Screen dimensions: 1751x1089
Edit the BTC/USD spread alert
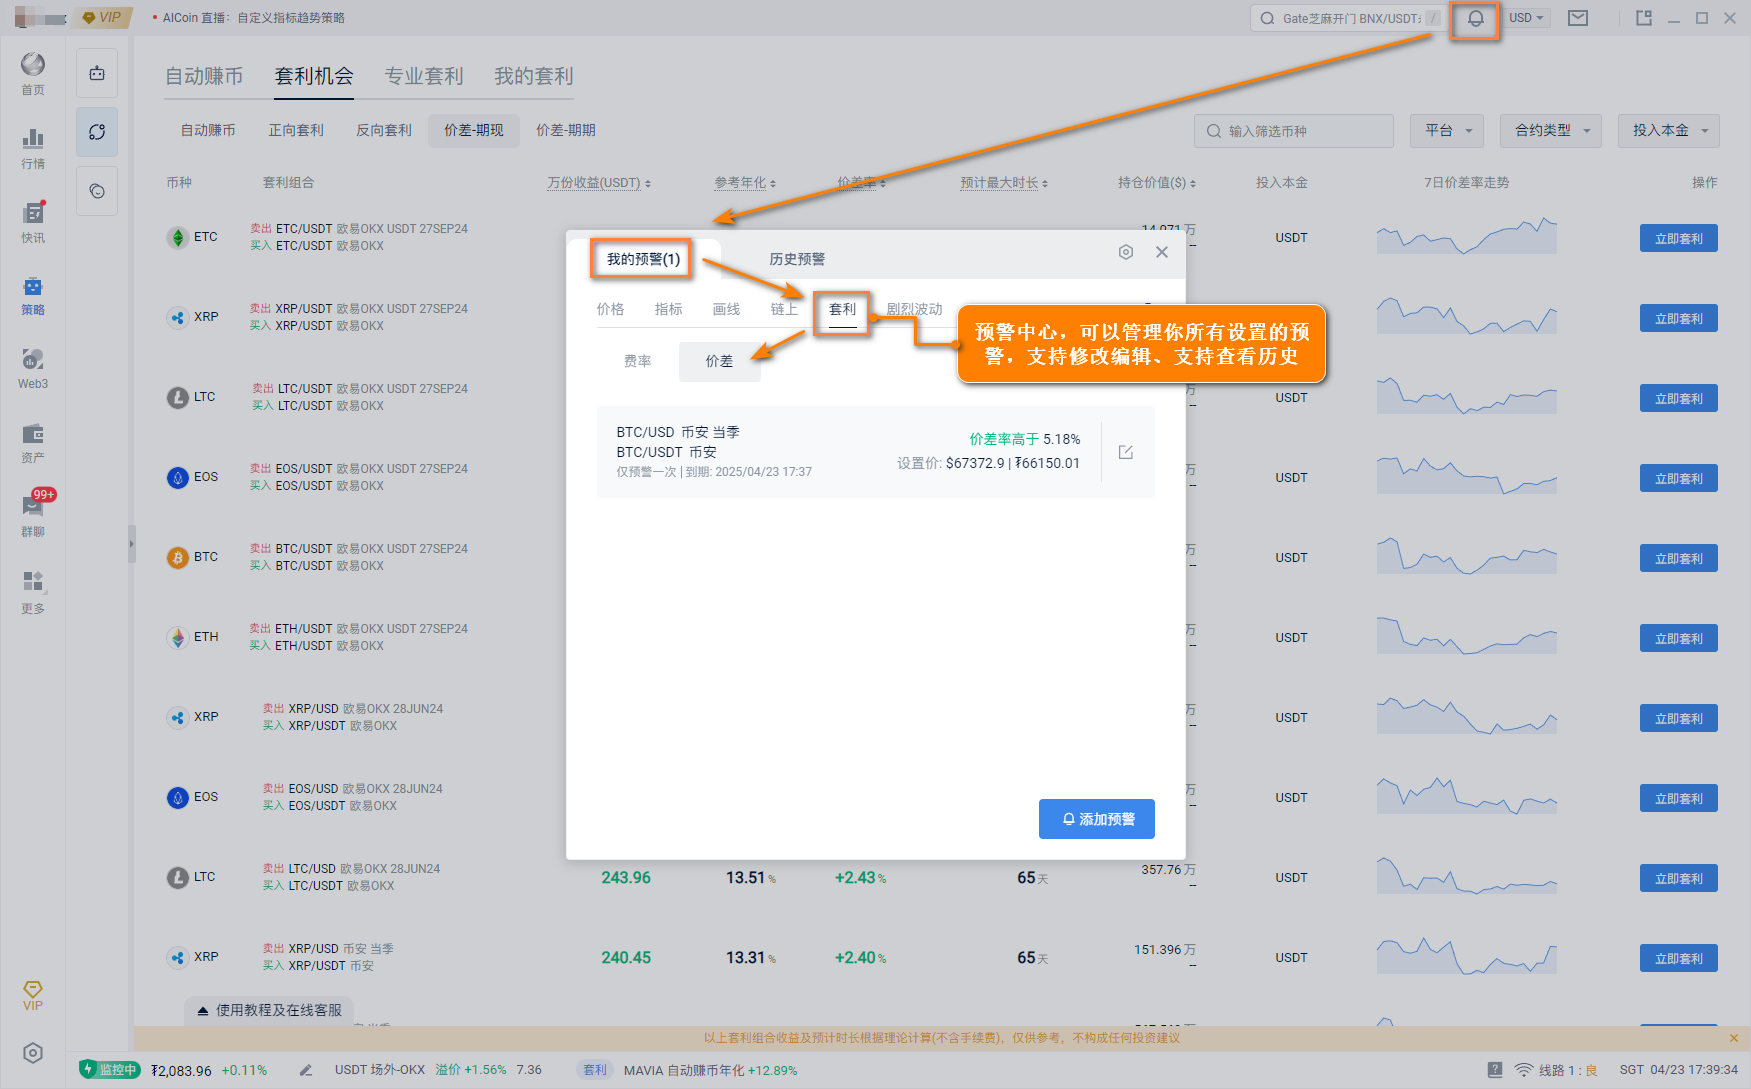click(1126, 452)
